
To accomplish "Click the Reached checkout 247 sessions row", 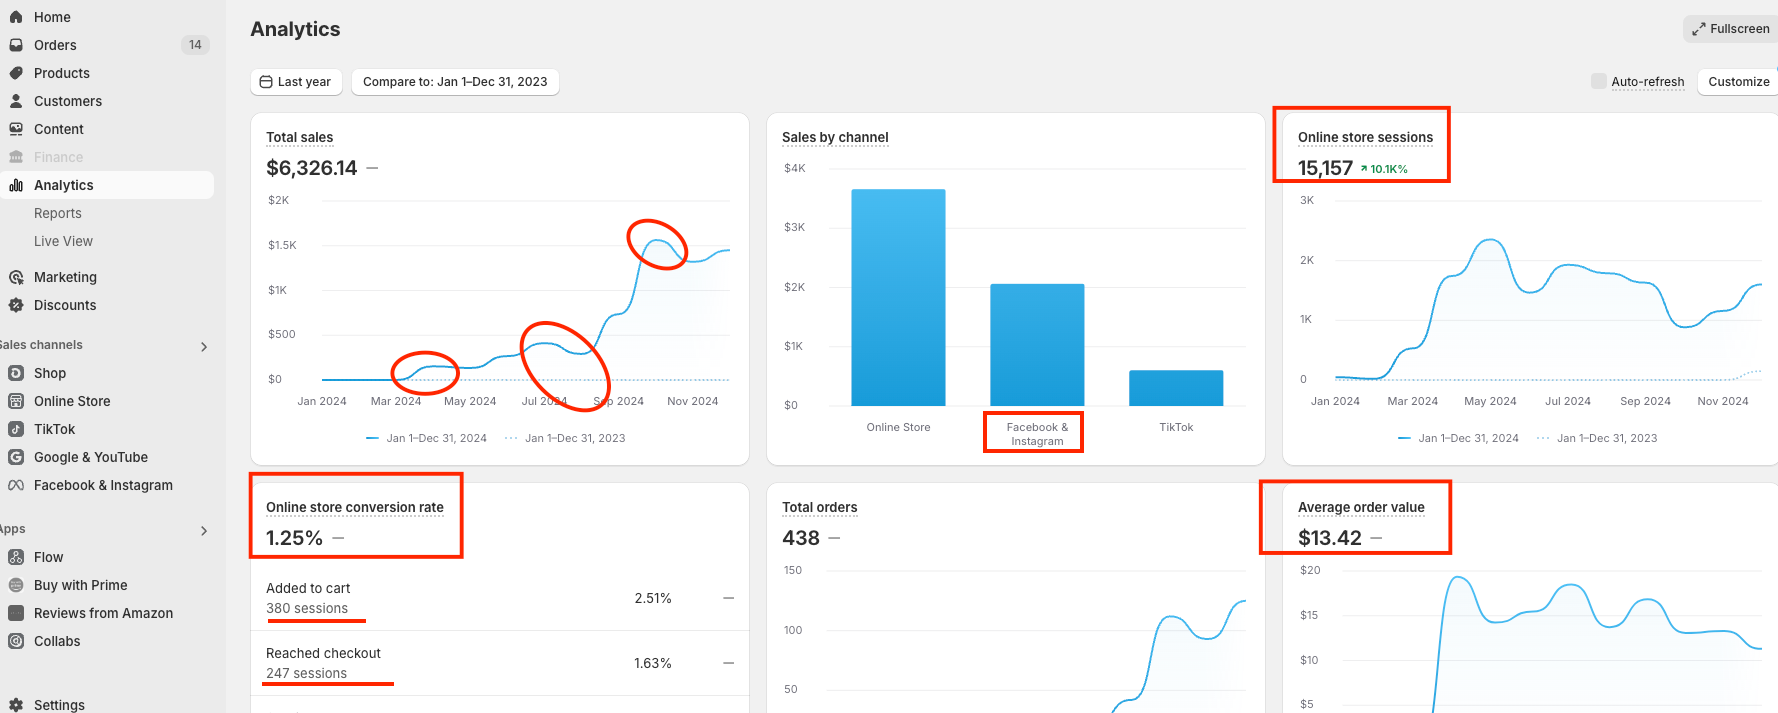I will [500, 663].
